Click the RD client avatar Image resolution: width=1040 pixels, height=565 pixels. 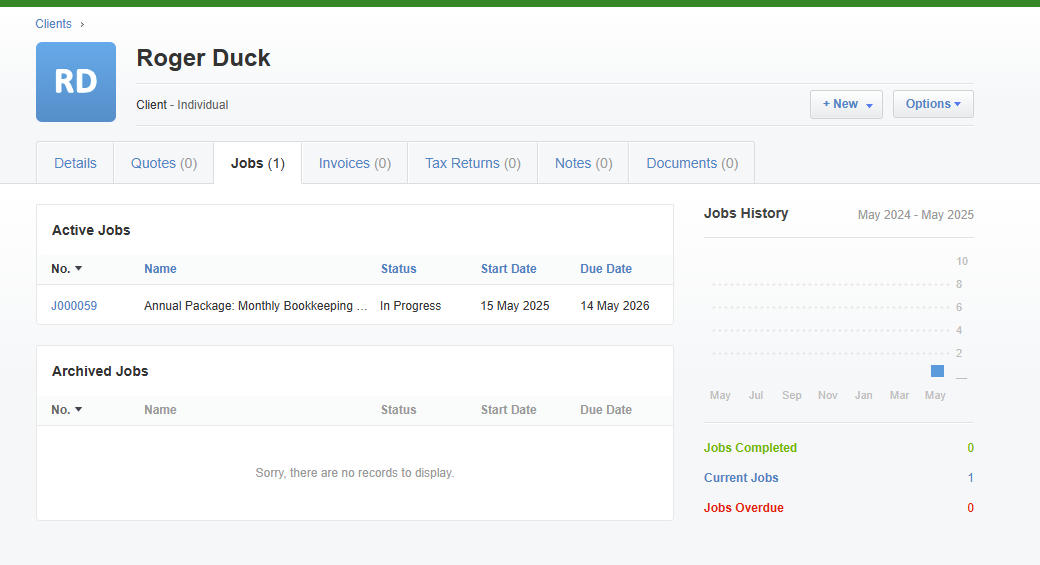(x=76, y=82)
